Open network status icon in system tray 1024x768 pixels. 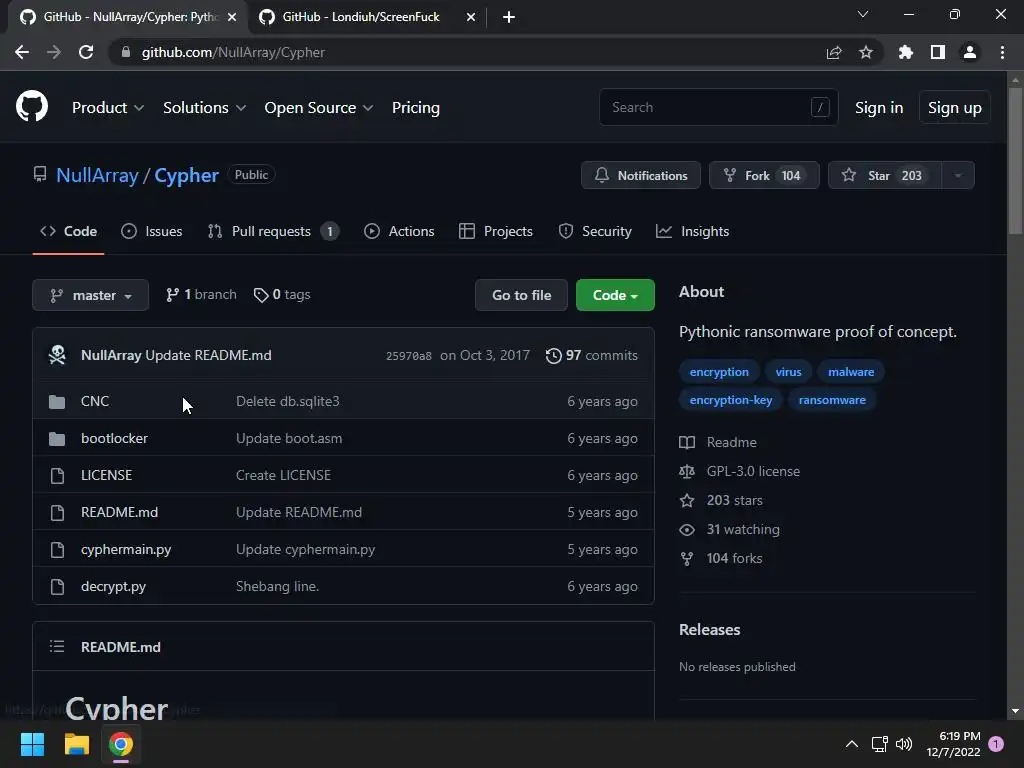pyautogui.click(x=879, y=744)
